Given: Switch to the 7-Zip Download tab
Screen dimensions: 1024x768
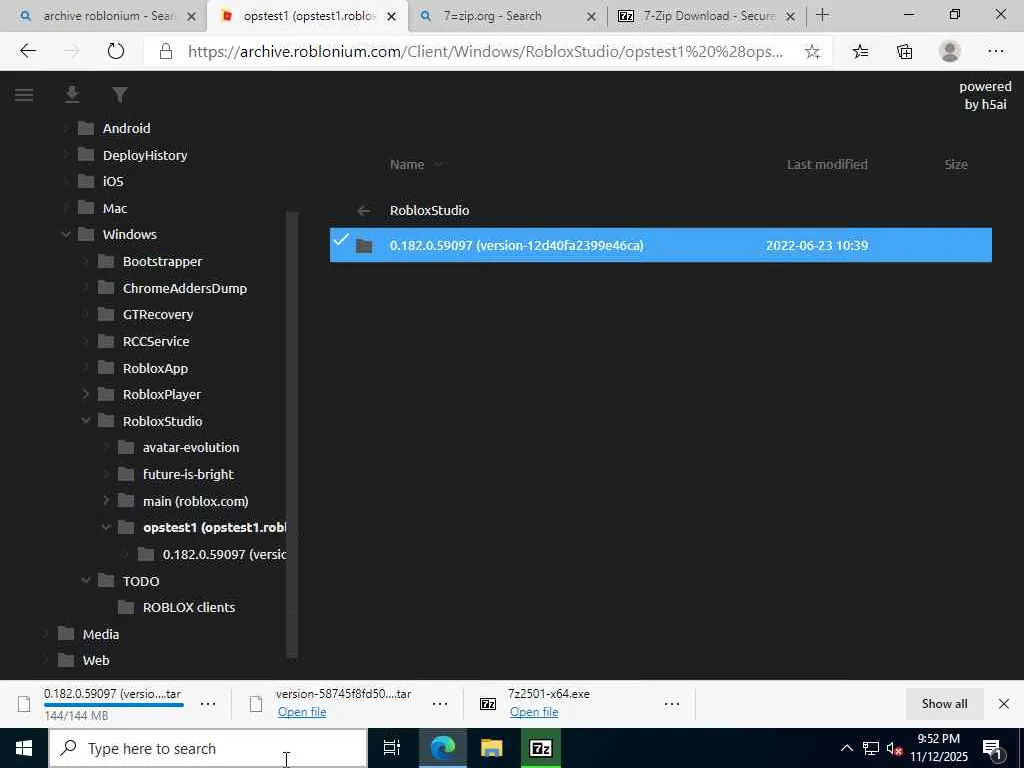Looking at the screenshot, I should (x=706, y=16).
